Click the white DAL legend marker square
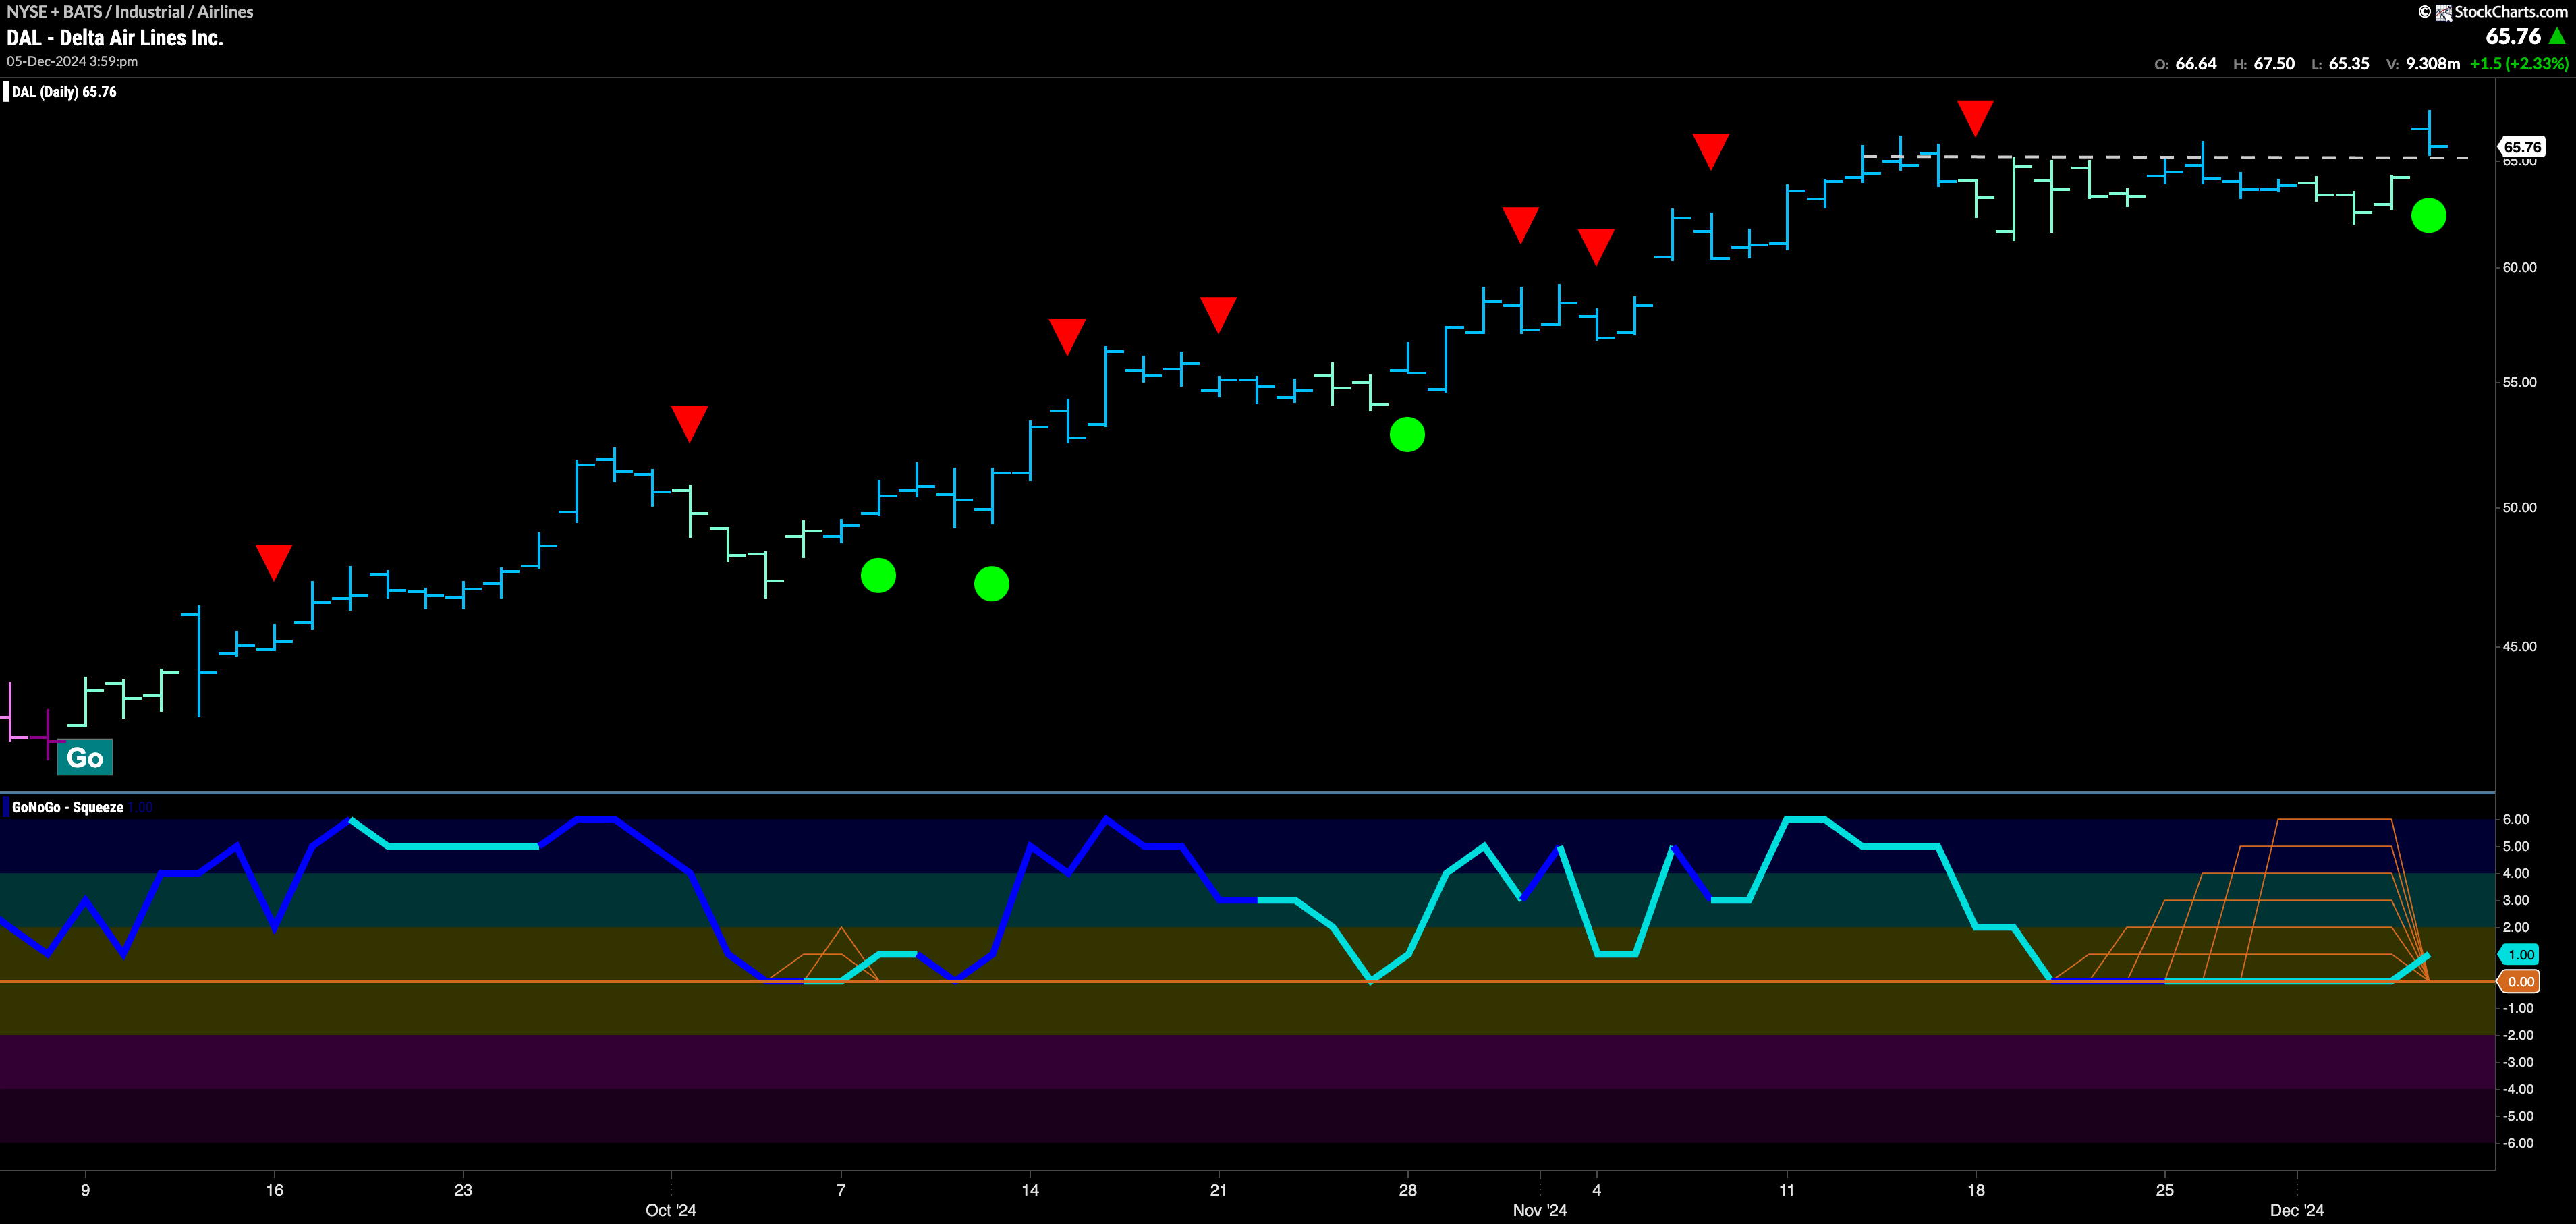Screen dimensions: 2576x1224 (x=5, y=92)
